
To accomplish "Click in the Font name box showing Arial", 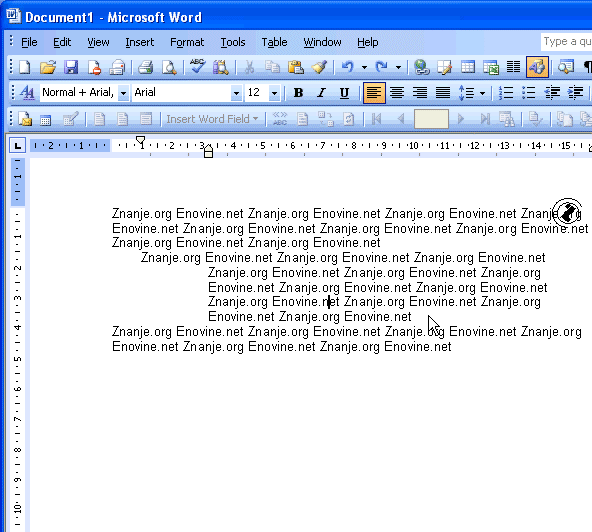I will pyautogui.click(x=181, y=93).
